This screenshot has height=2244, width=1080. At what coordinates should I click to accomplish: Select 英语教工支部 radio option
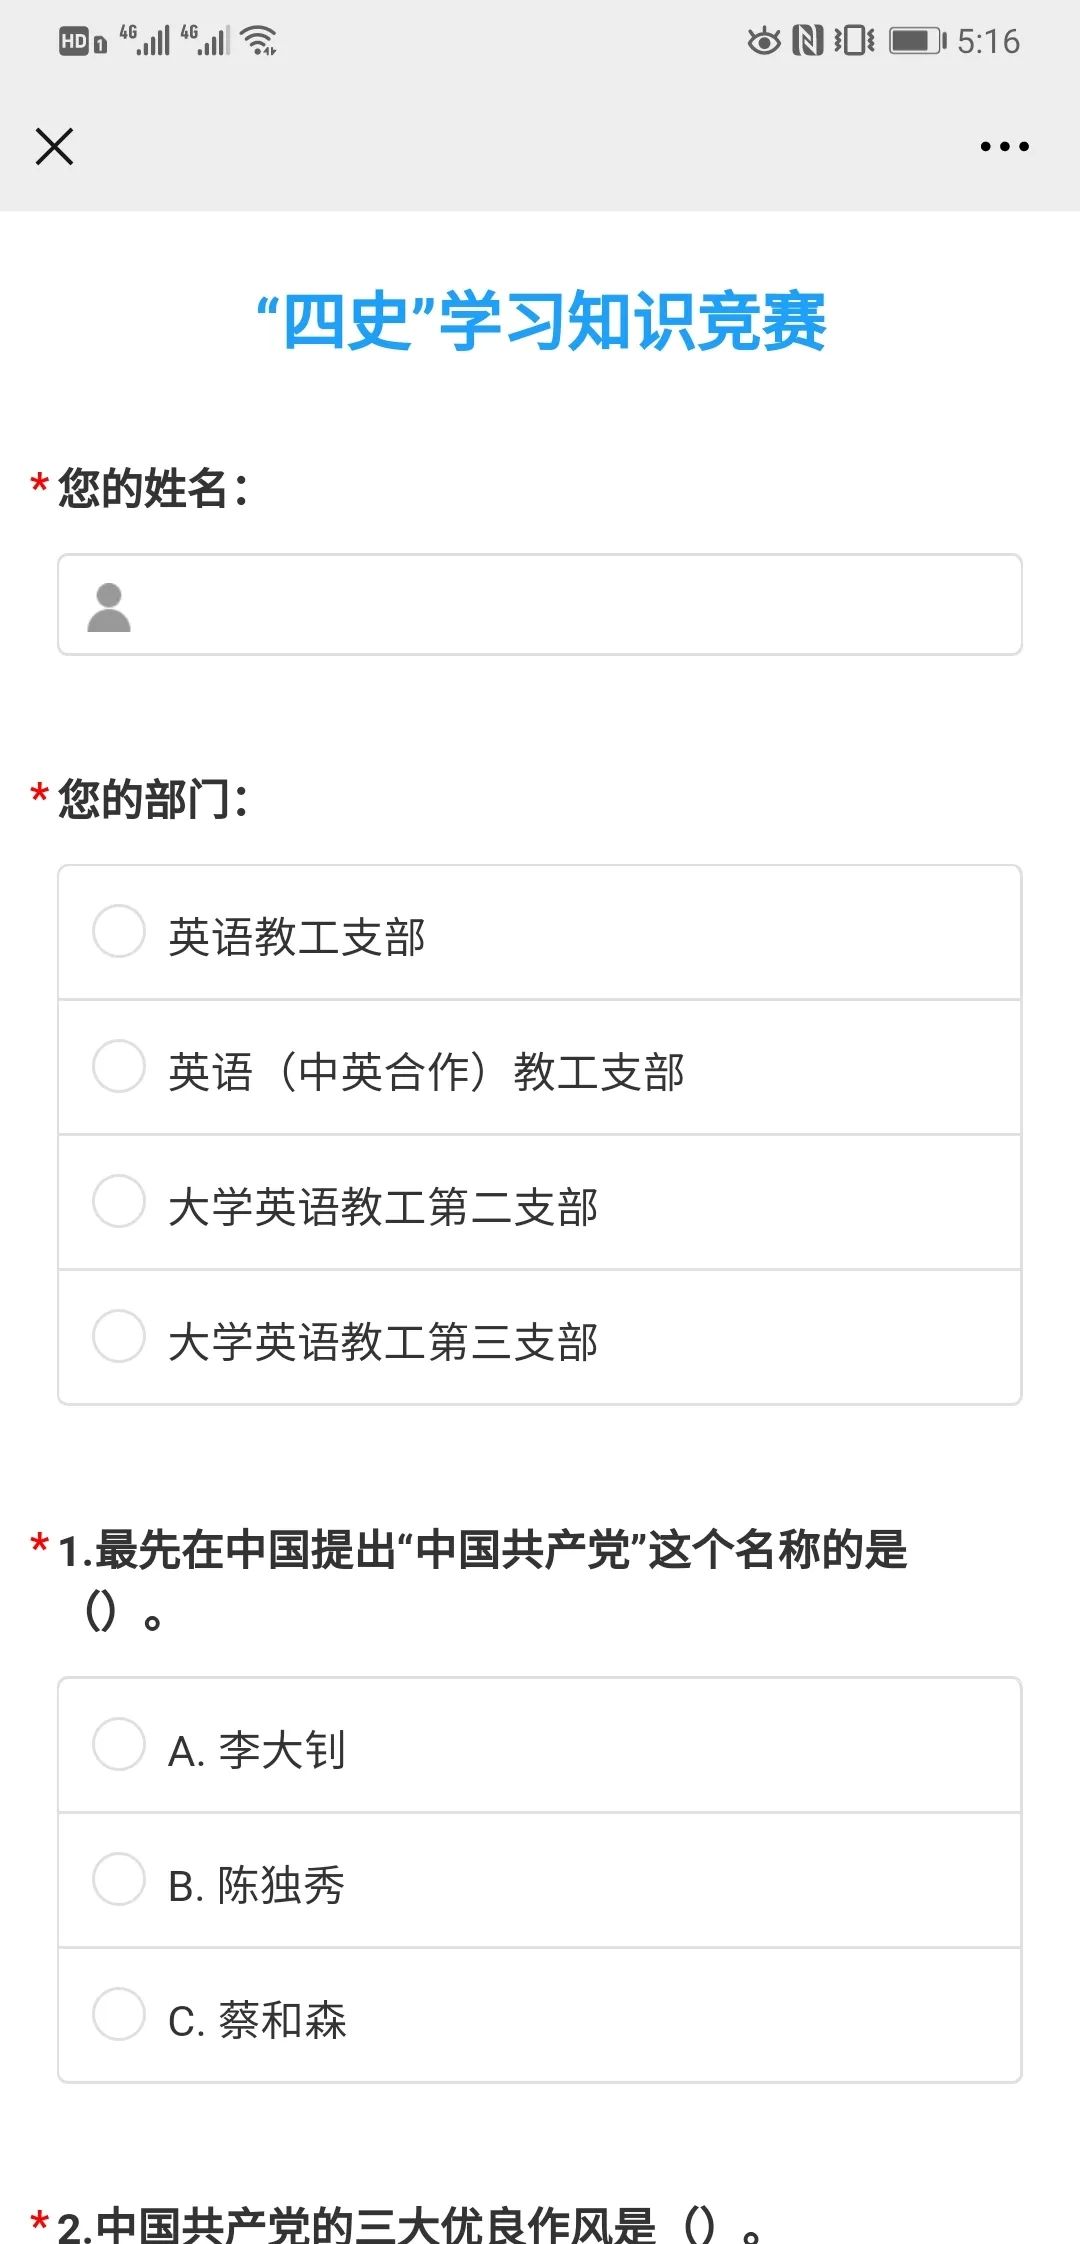(x=119, y=932)
